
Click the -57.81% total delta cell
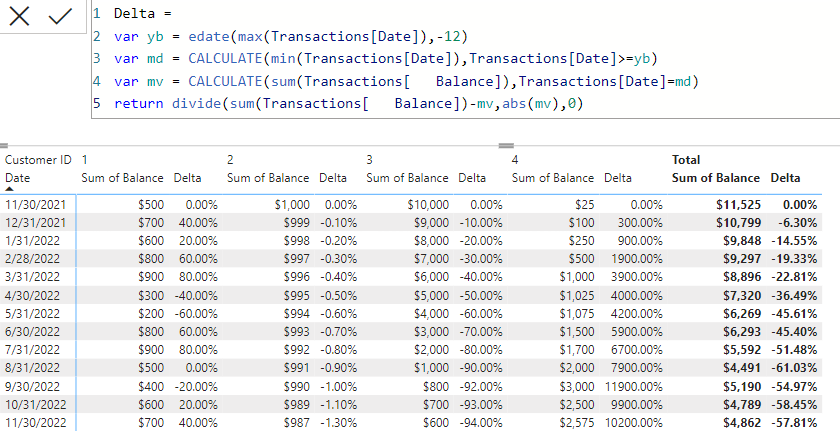(x=794, y=423)
